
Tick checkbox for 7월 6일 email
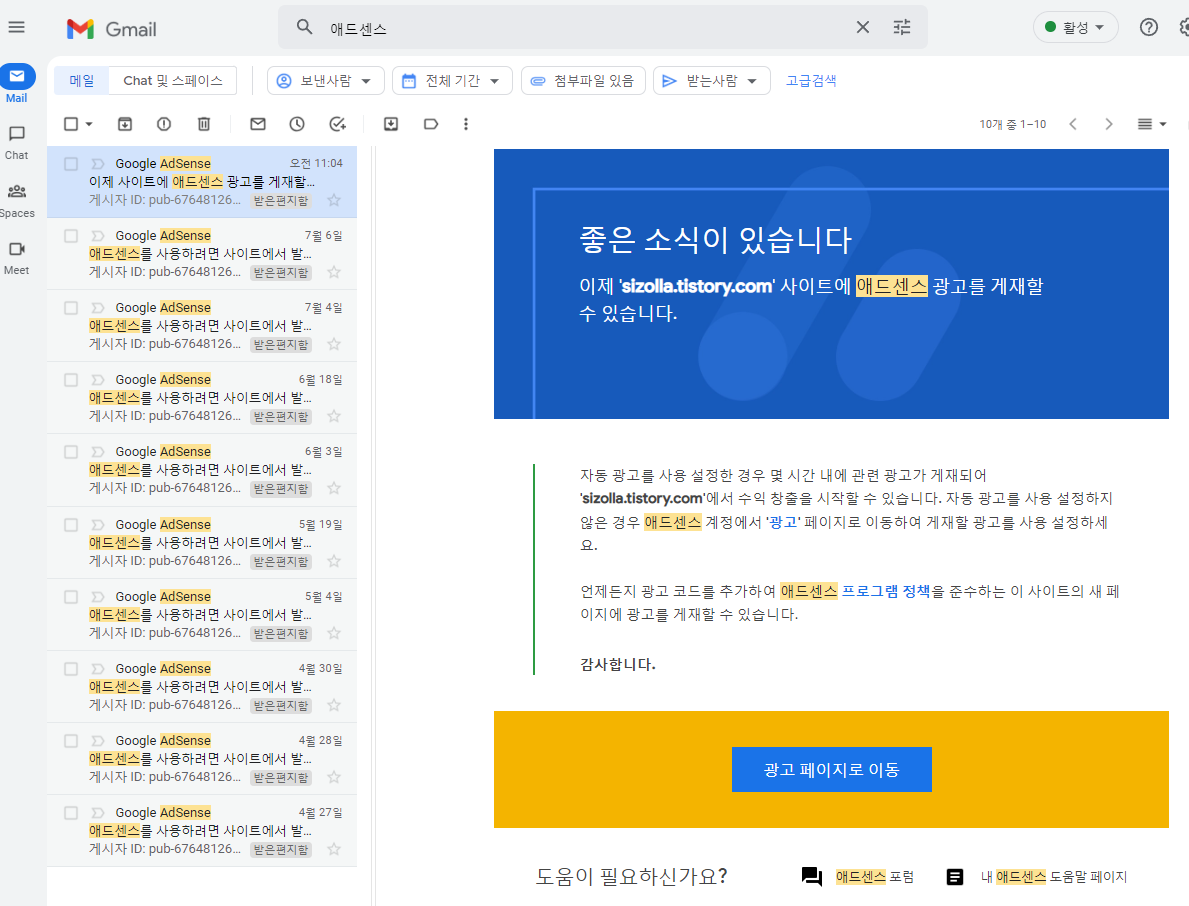pos(71,236)
